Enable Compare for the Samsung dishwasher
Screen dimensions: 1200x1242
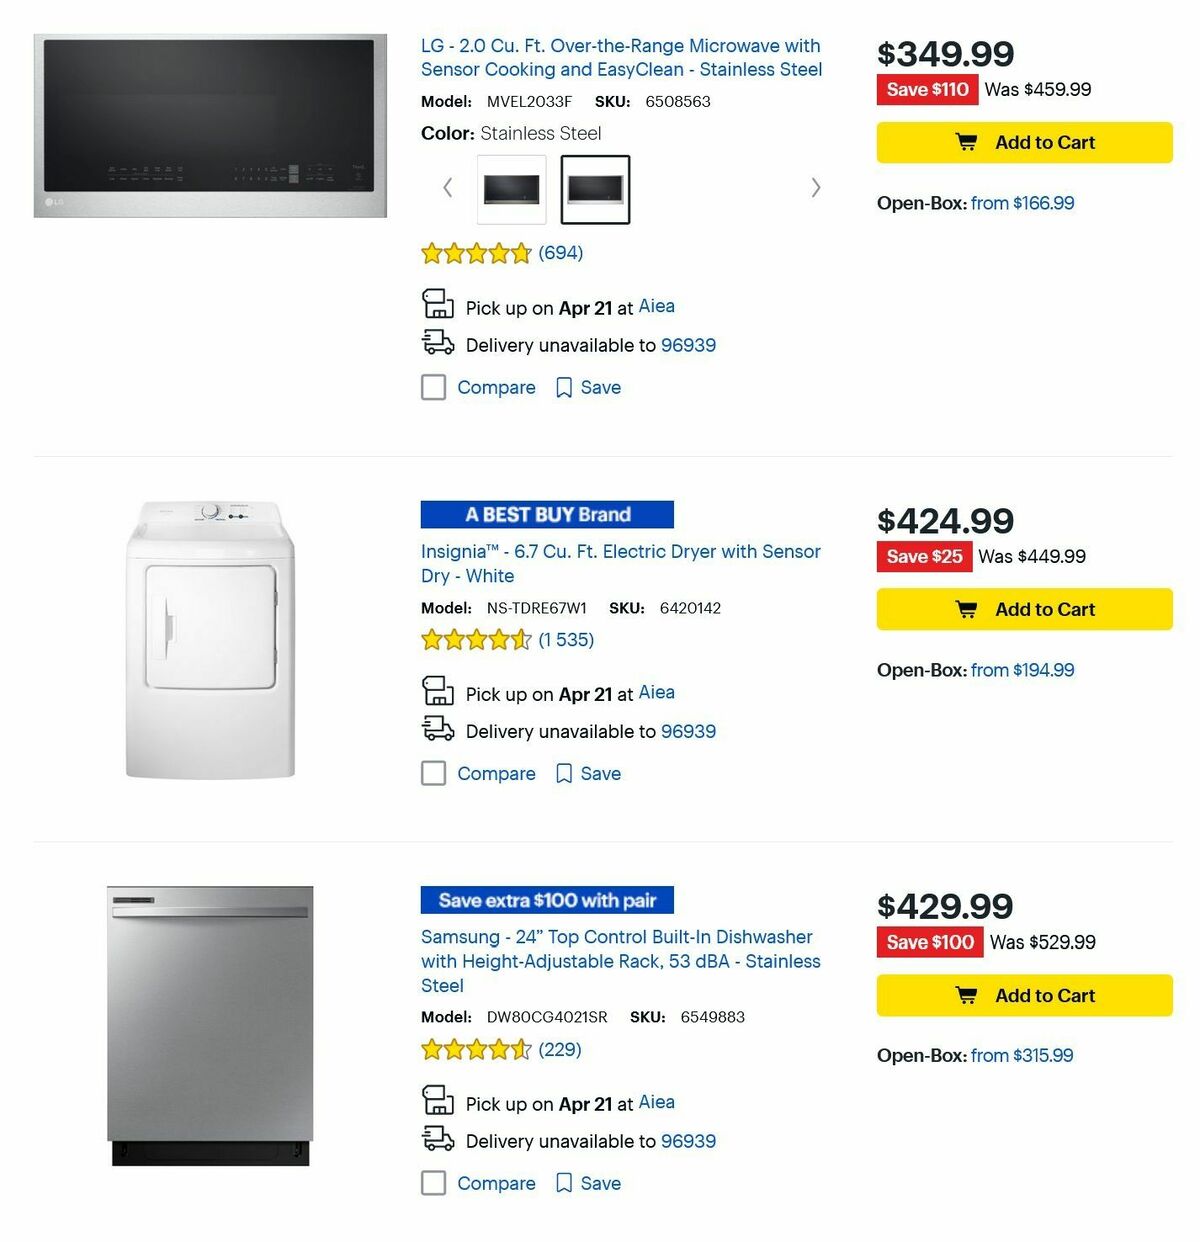pyautogui.click(x=433, y=1183)
